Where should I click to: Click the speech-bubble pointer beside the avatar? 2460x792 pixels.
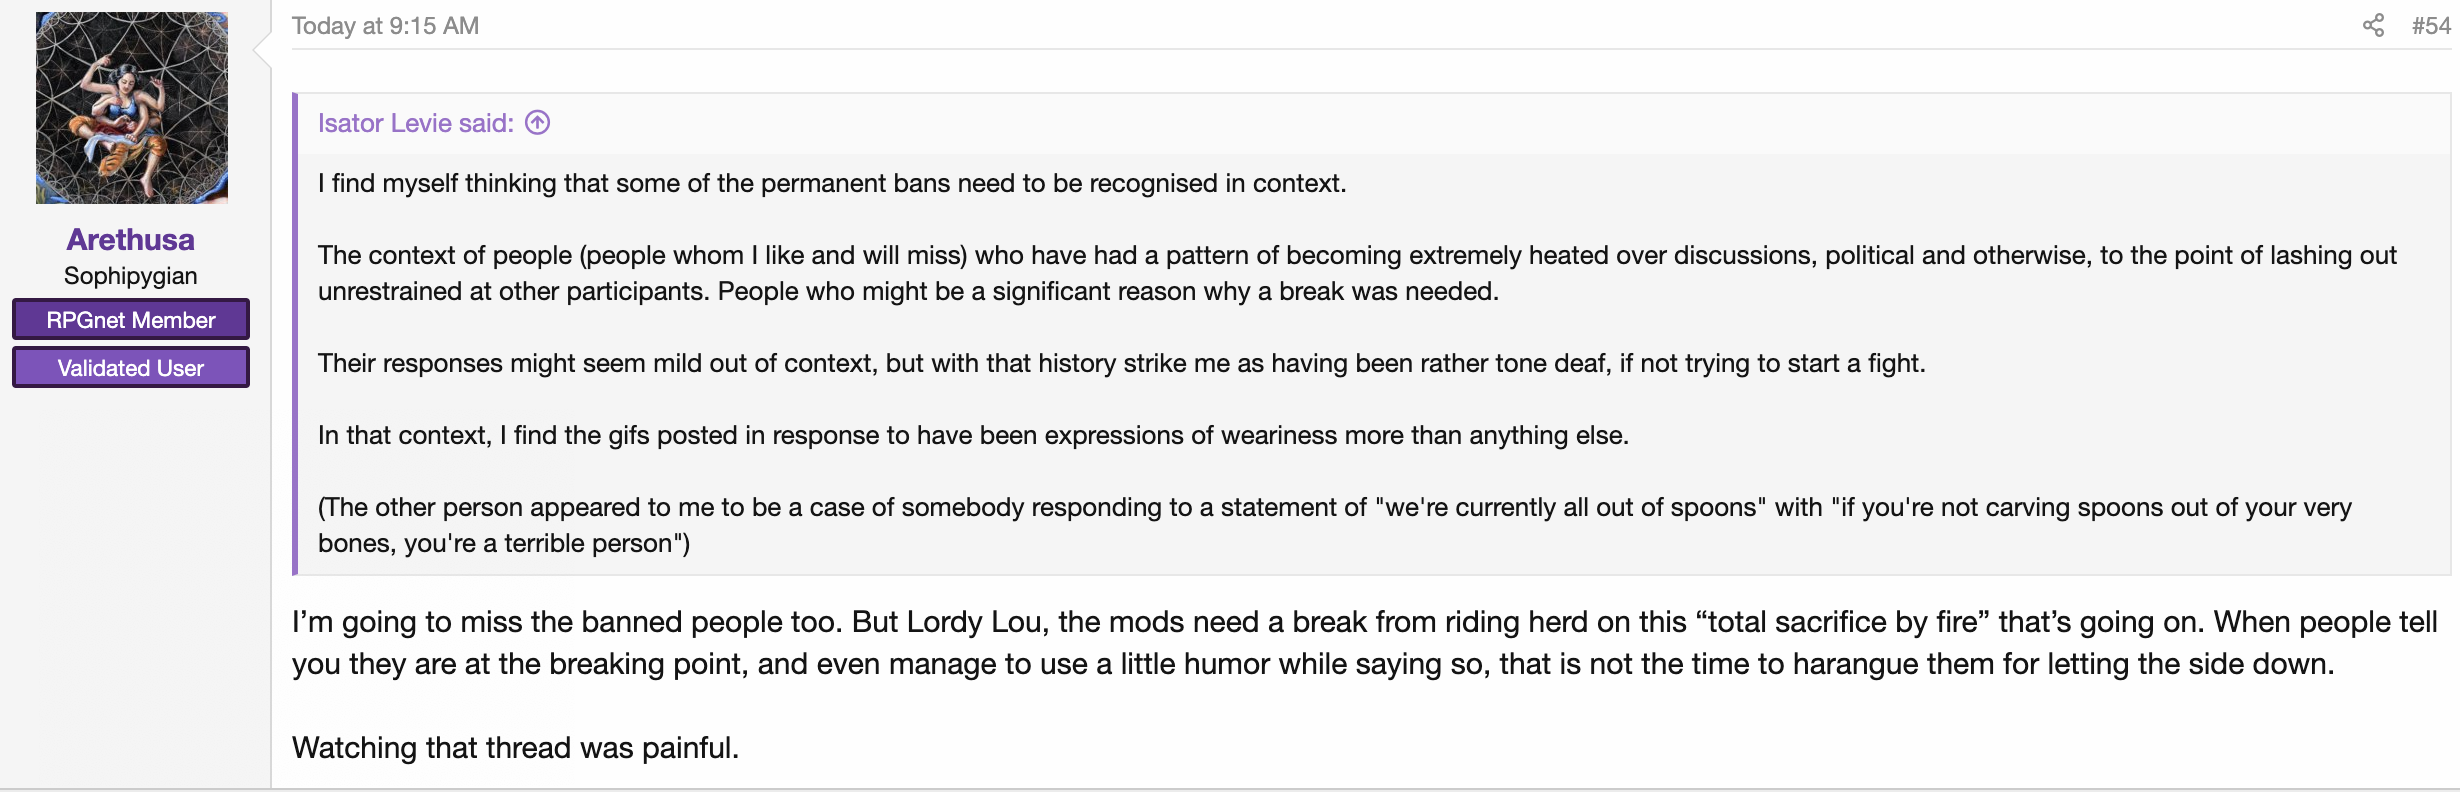pos(262,48)
